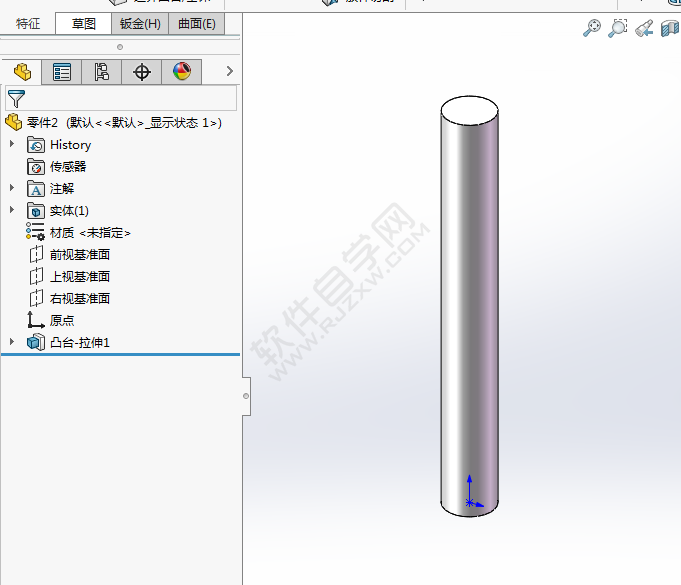Viewport: 681px width, 585px height.
Task: Select the 原点 origin item
Action: tap(62, 321)
